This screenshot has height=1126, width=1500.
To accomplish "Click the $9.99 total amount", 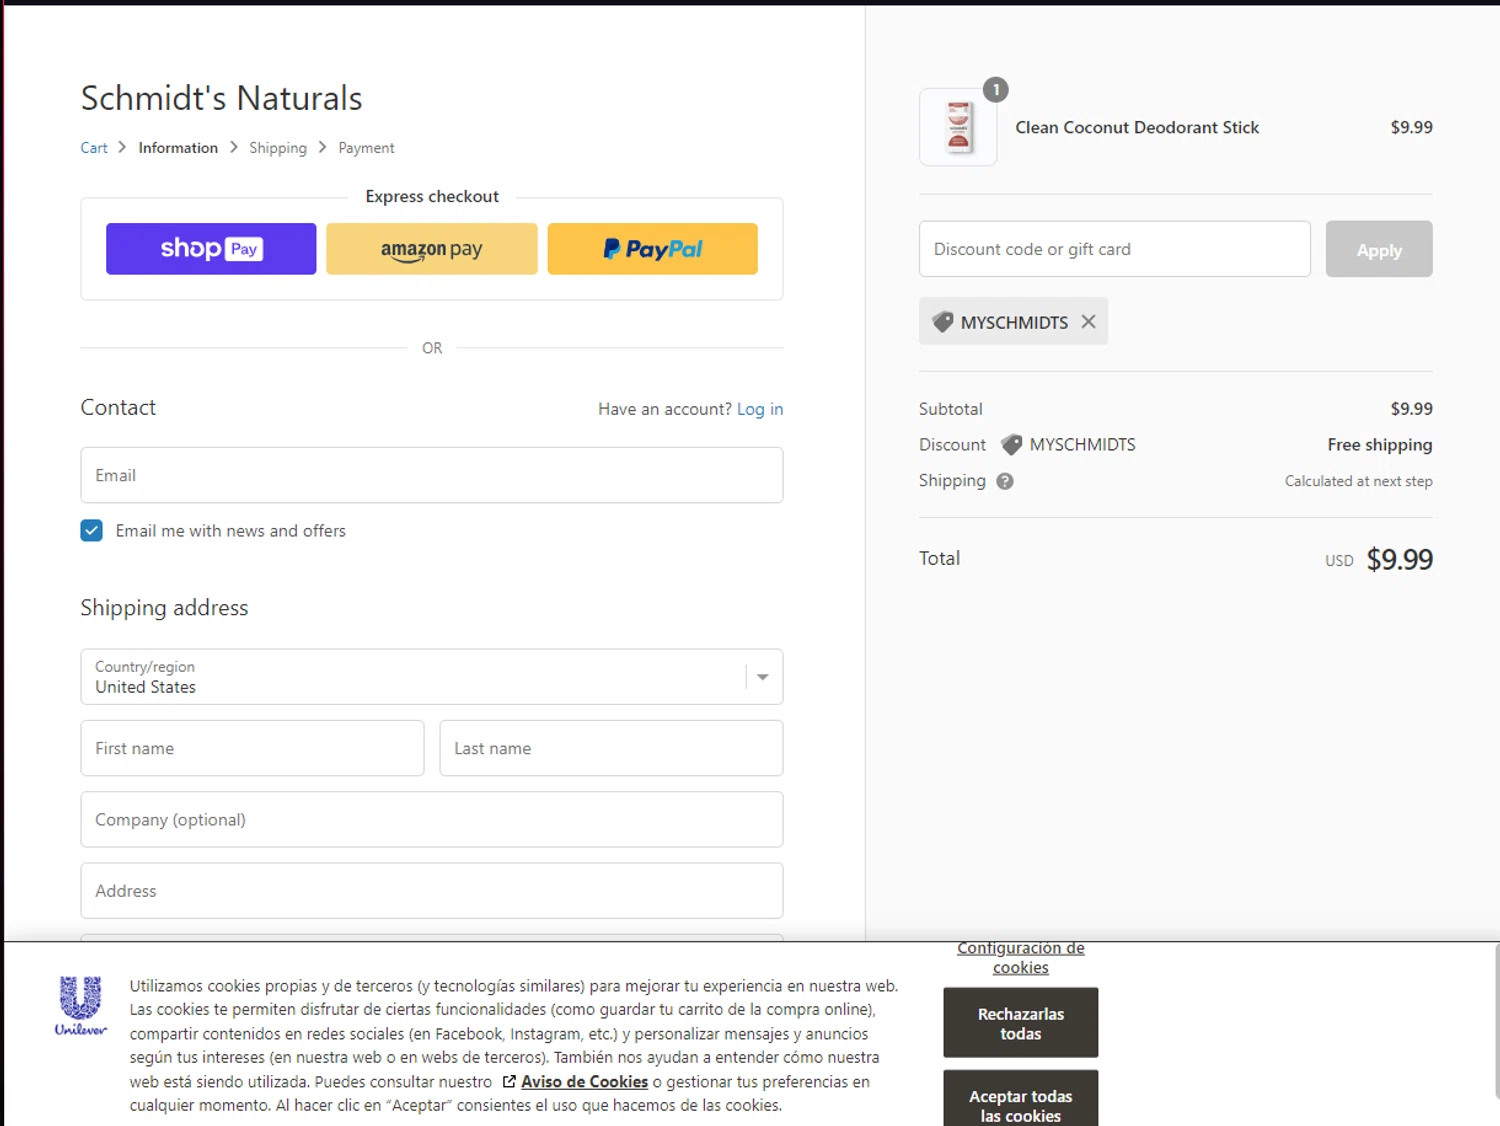I will pyautogui.click(x=1400, y=559).
